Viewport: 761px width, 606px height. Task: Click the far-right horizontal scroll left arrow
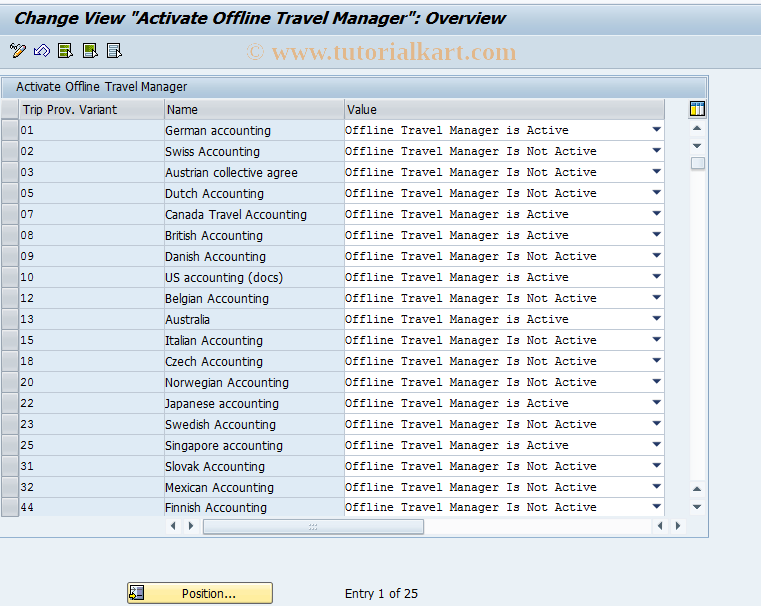click(660, 526)
